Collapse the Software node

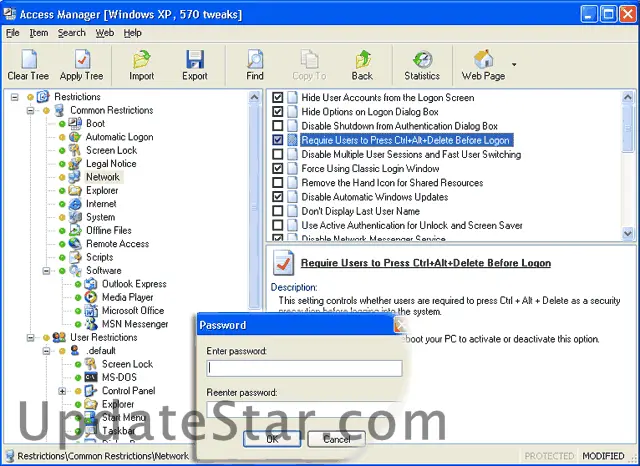pyautogui.click(x=46, y=271)
